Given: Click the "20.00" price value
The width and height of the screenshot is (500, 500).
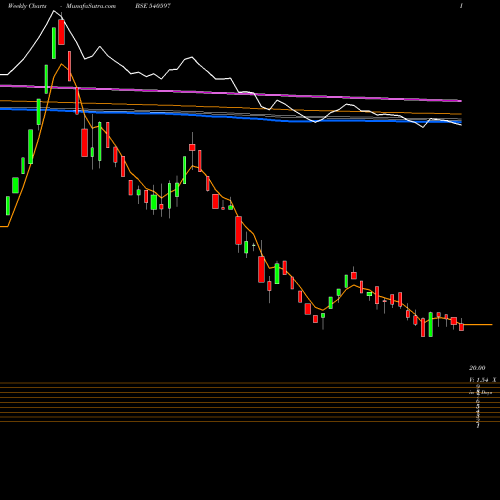Looking at the screenshot, I should pyautogui.click(x=477, y=368).
